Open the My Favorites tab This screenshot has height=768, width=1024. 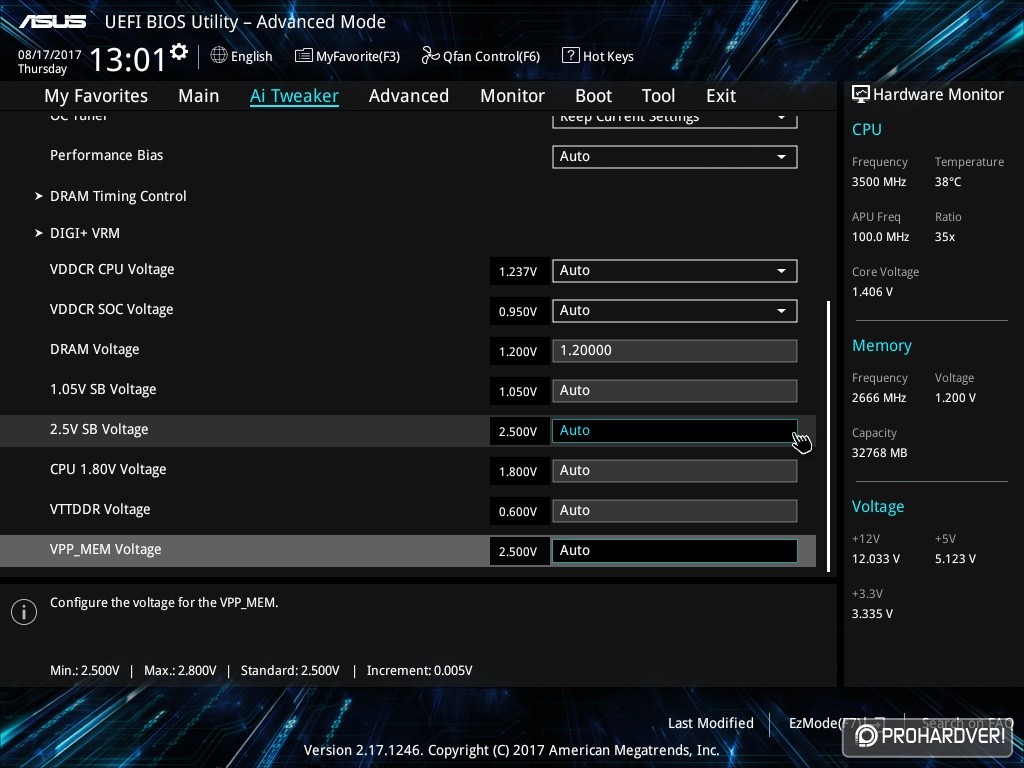[x=96, y=96]
